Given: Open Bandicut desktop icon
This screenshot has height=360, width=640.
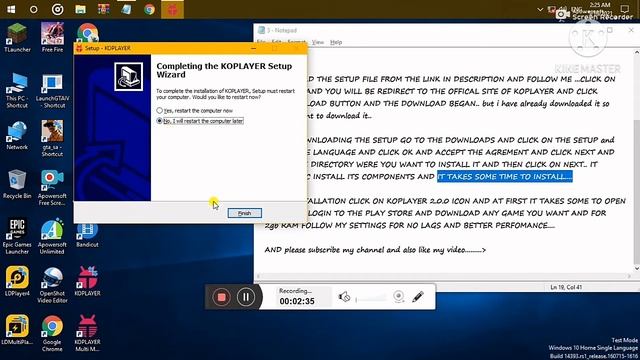Looking at the screenshot, I should click(x=87, y=236).
